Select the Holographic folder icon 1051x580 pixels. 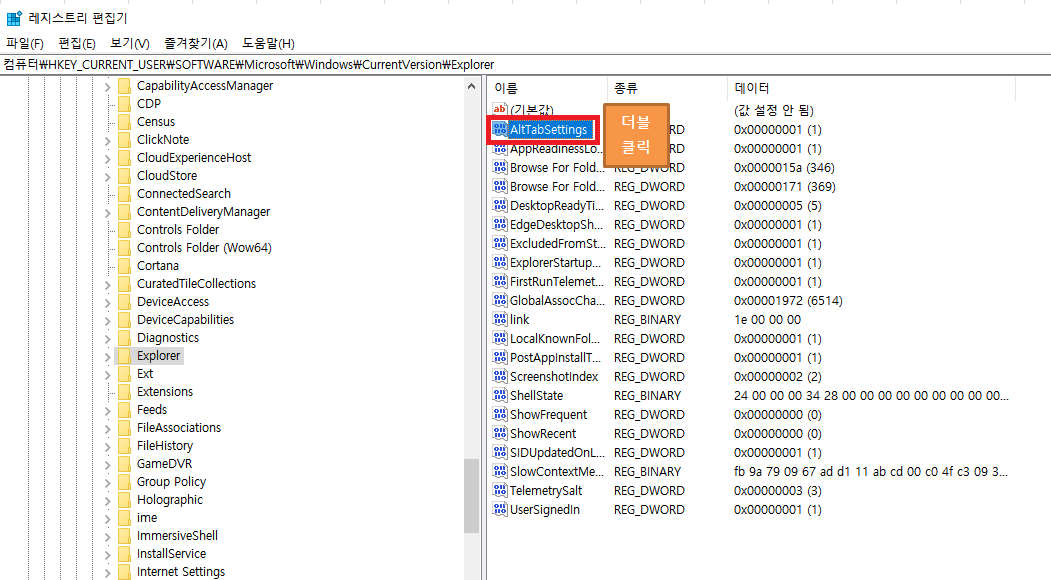124,500
